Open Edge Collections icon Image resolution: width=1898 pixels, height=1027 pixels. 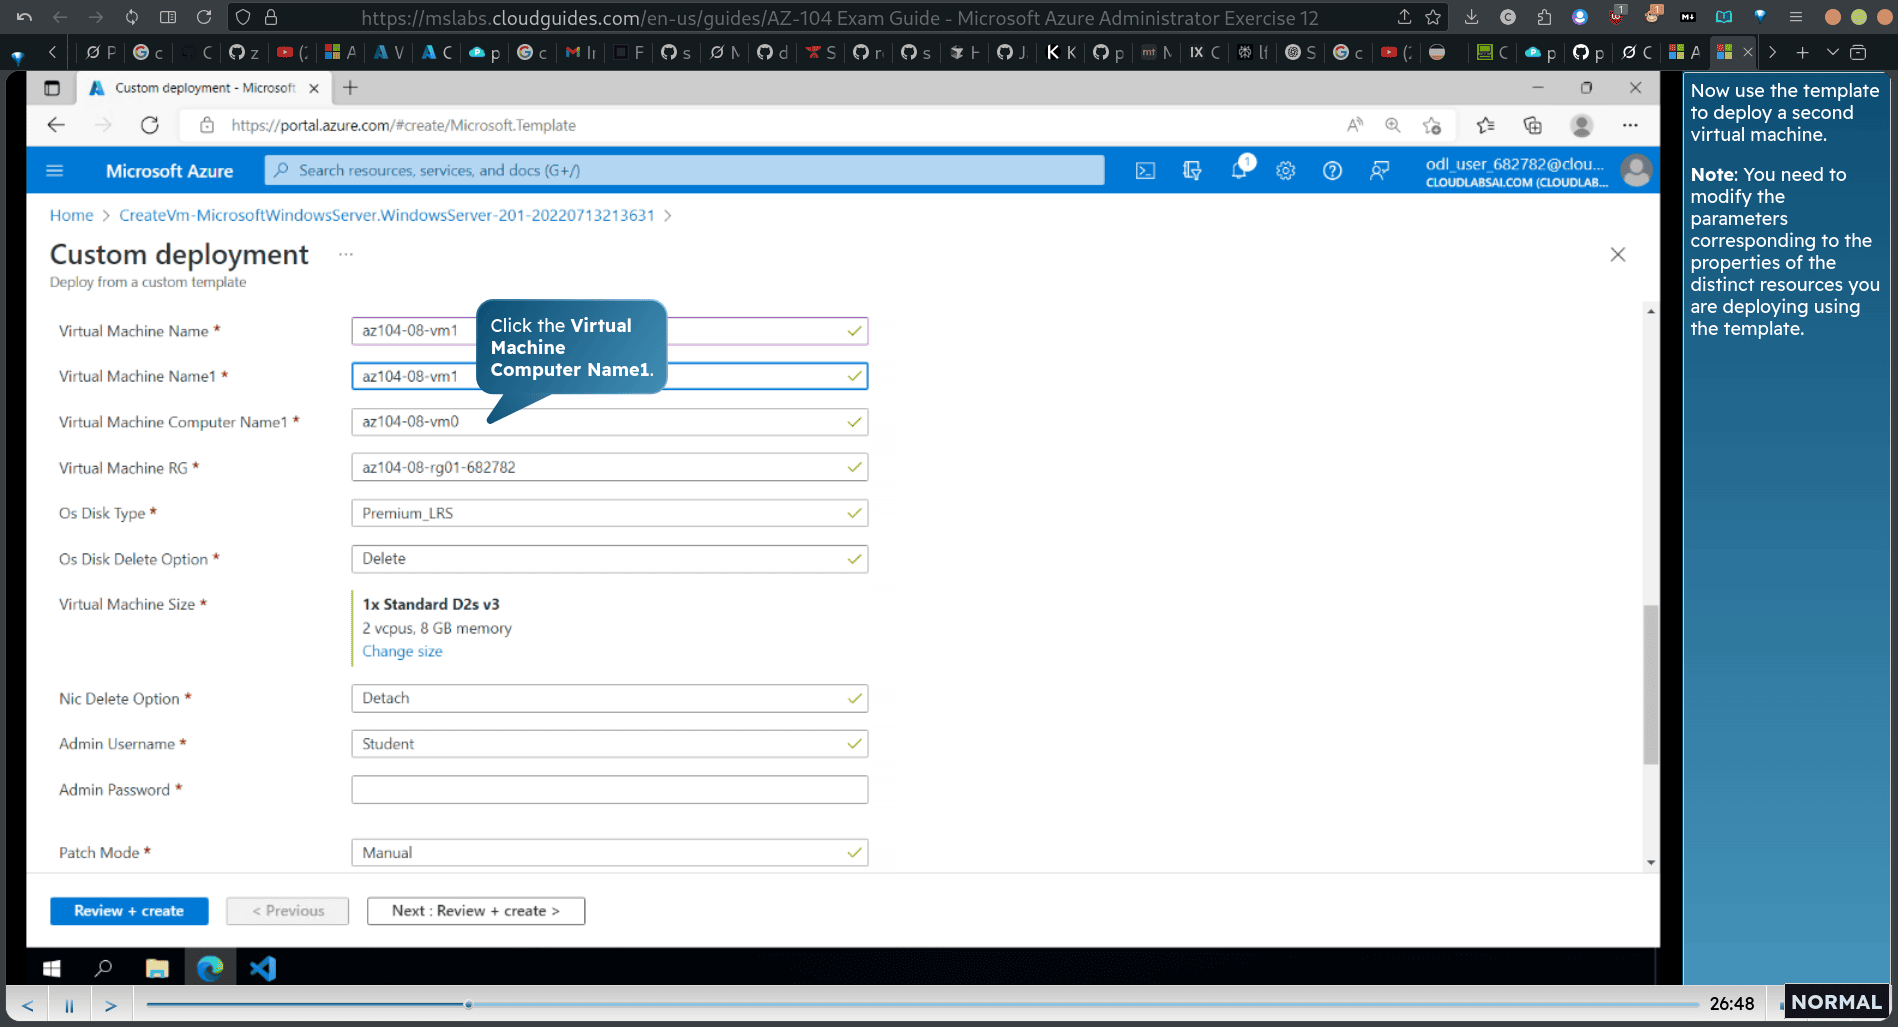1532,125
